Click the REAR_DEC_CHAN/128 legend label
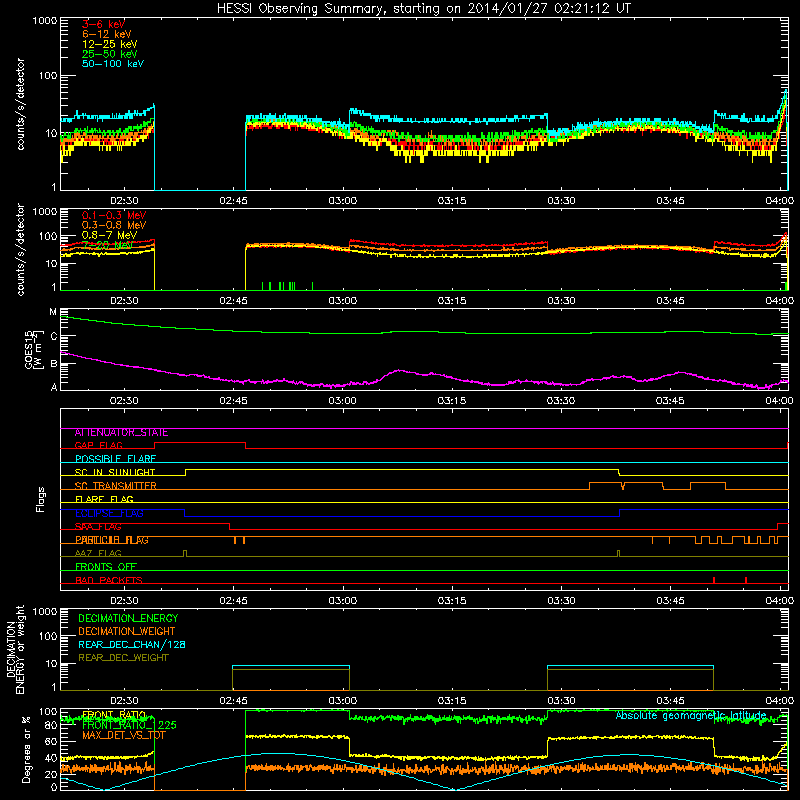800x800 pixels. (x=132, y=645)
